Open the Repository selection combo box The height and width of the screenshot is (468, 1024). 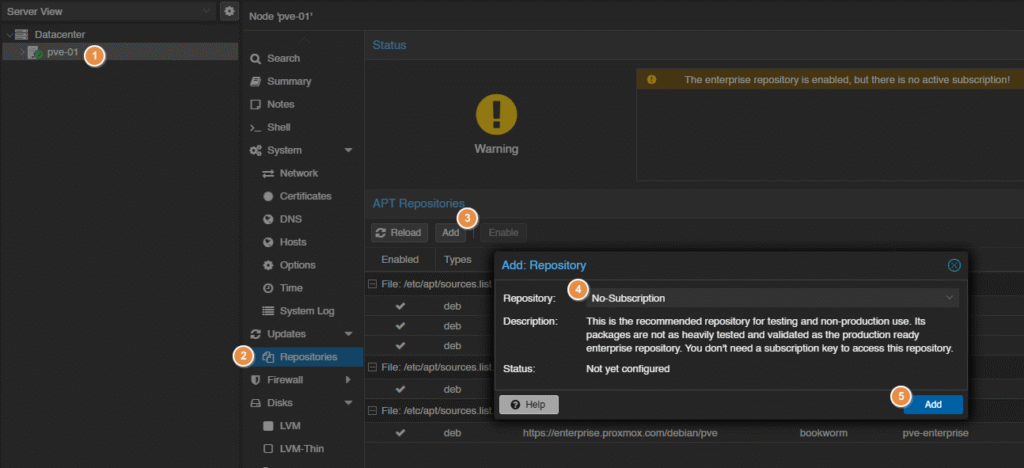click(771, 297)
